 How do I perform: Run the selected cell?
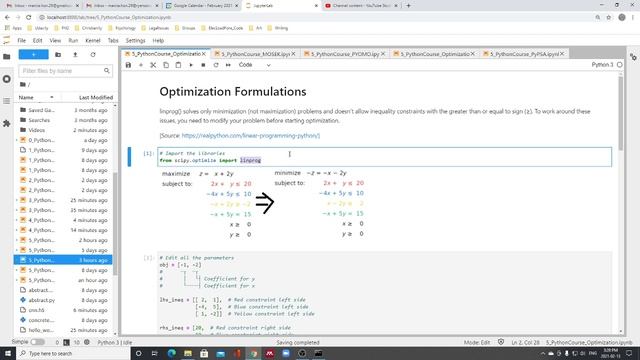tap(191, 65)
